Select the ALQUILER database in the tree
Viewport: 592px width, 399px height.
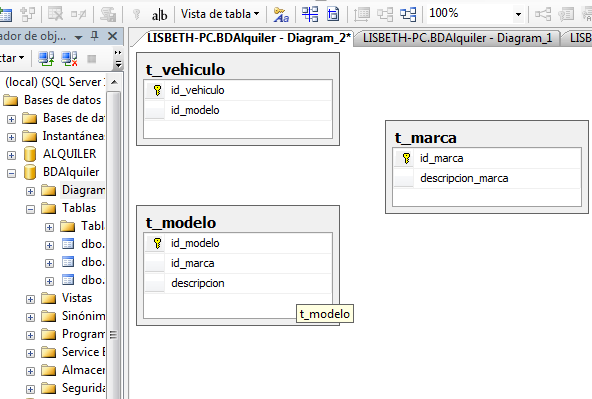(x=69, y=154)
